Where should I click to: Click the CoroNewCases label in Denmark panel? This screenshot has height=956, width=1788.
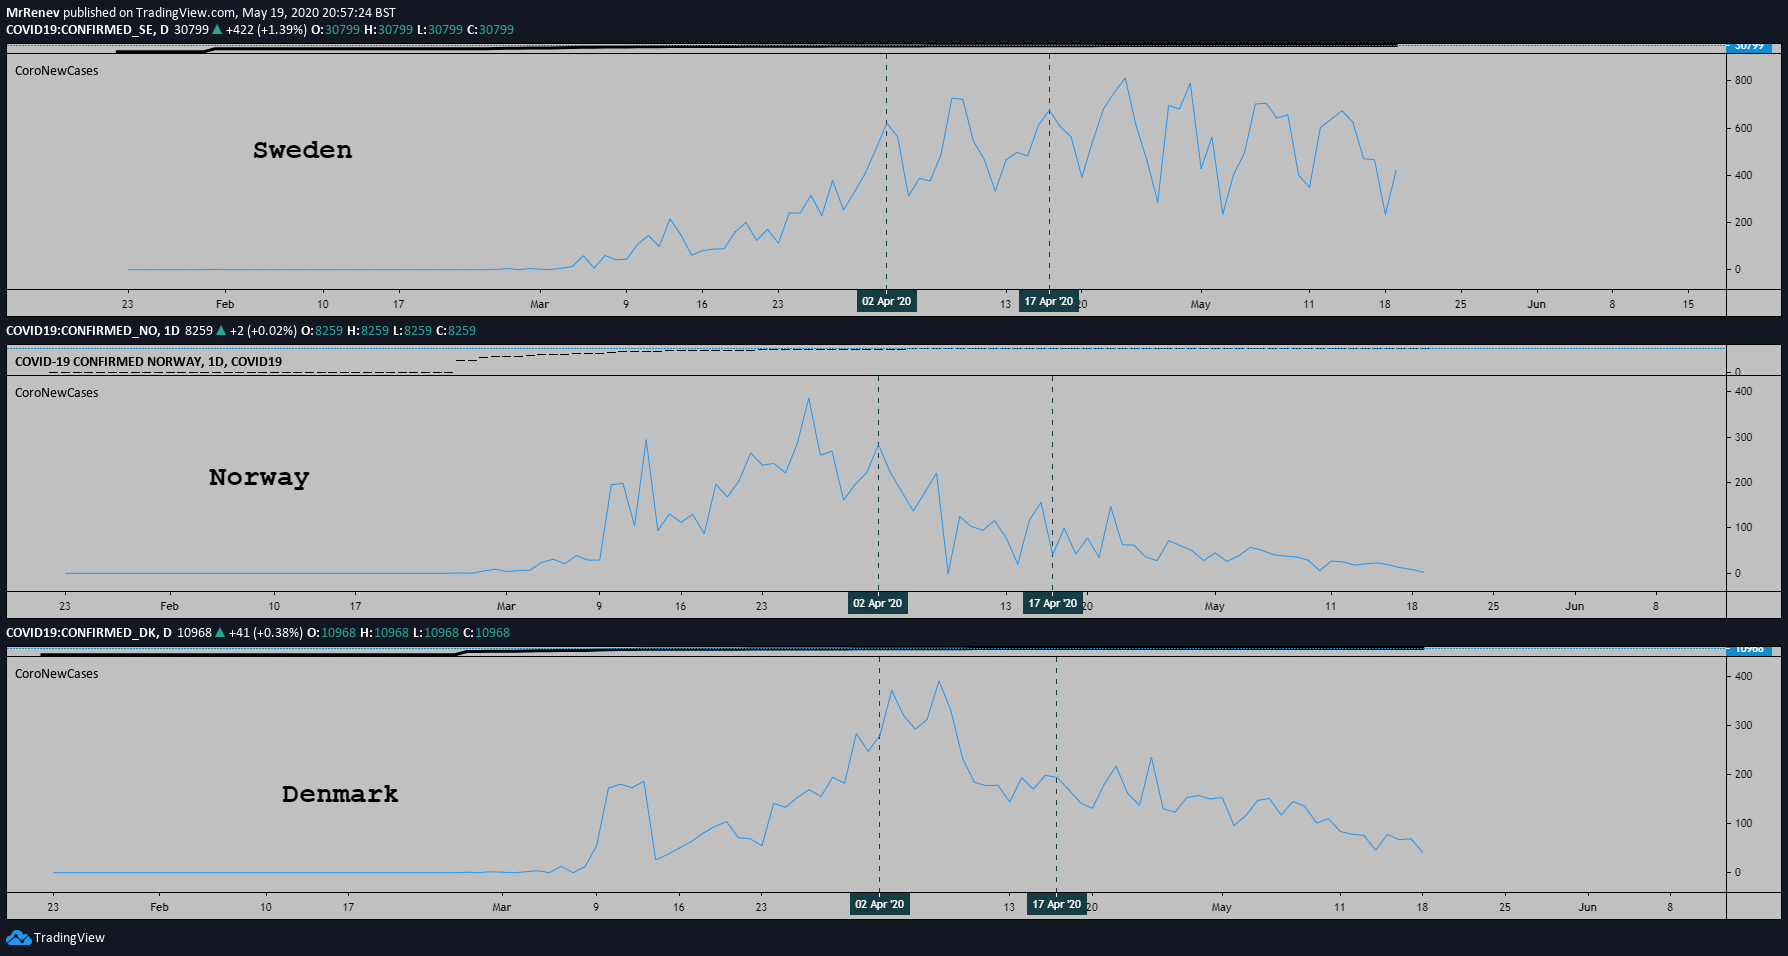[x=57, y=674]
